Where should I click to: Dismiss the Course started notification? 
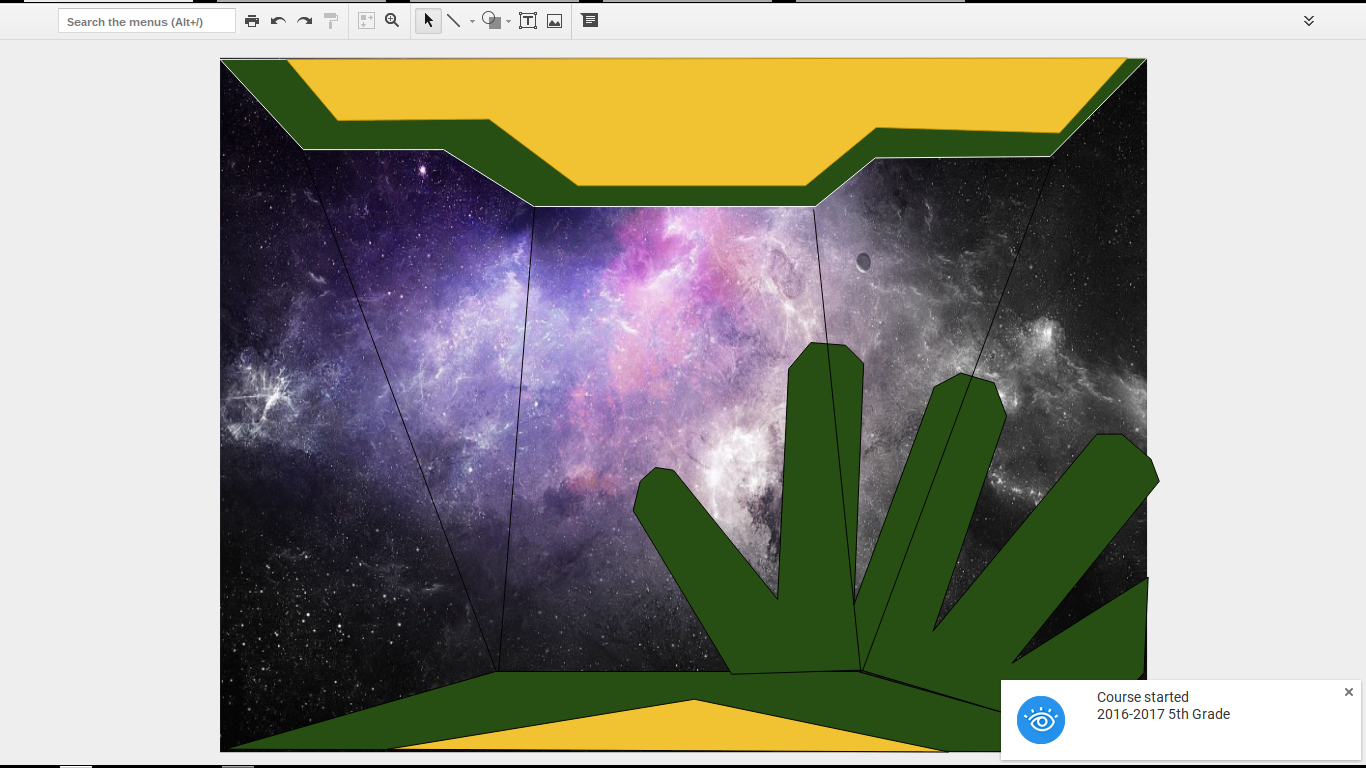click(x=1348, y=692)
